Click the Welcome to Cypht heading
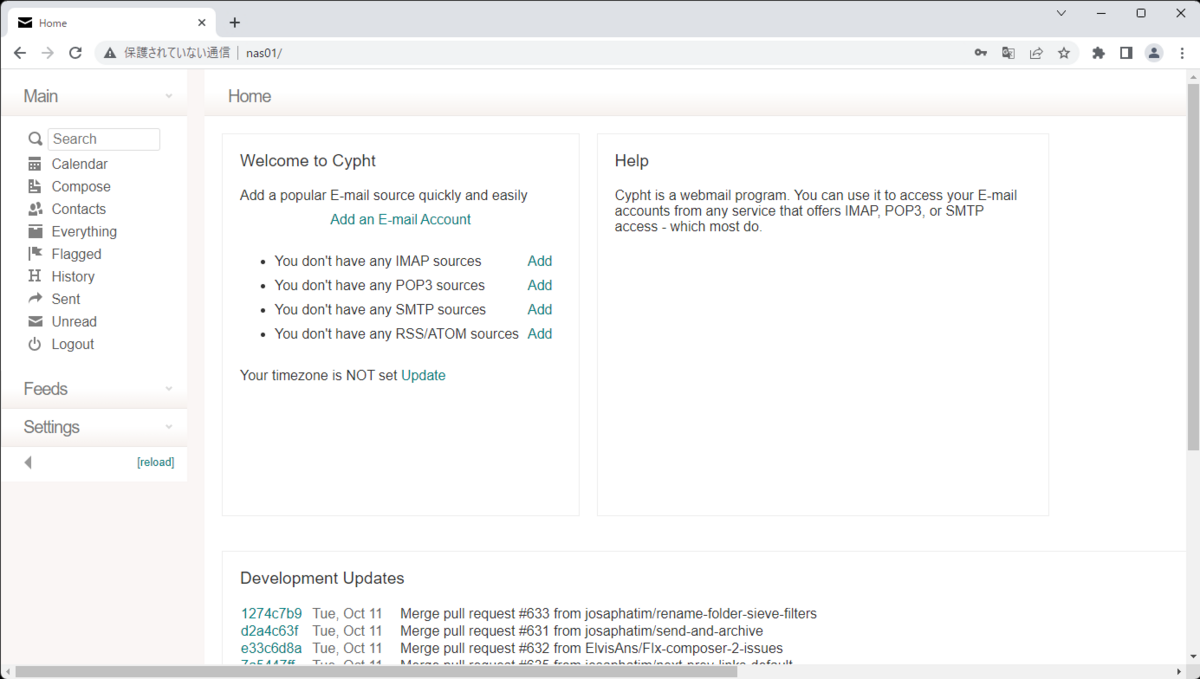 coord(308,160)
